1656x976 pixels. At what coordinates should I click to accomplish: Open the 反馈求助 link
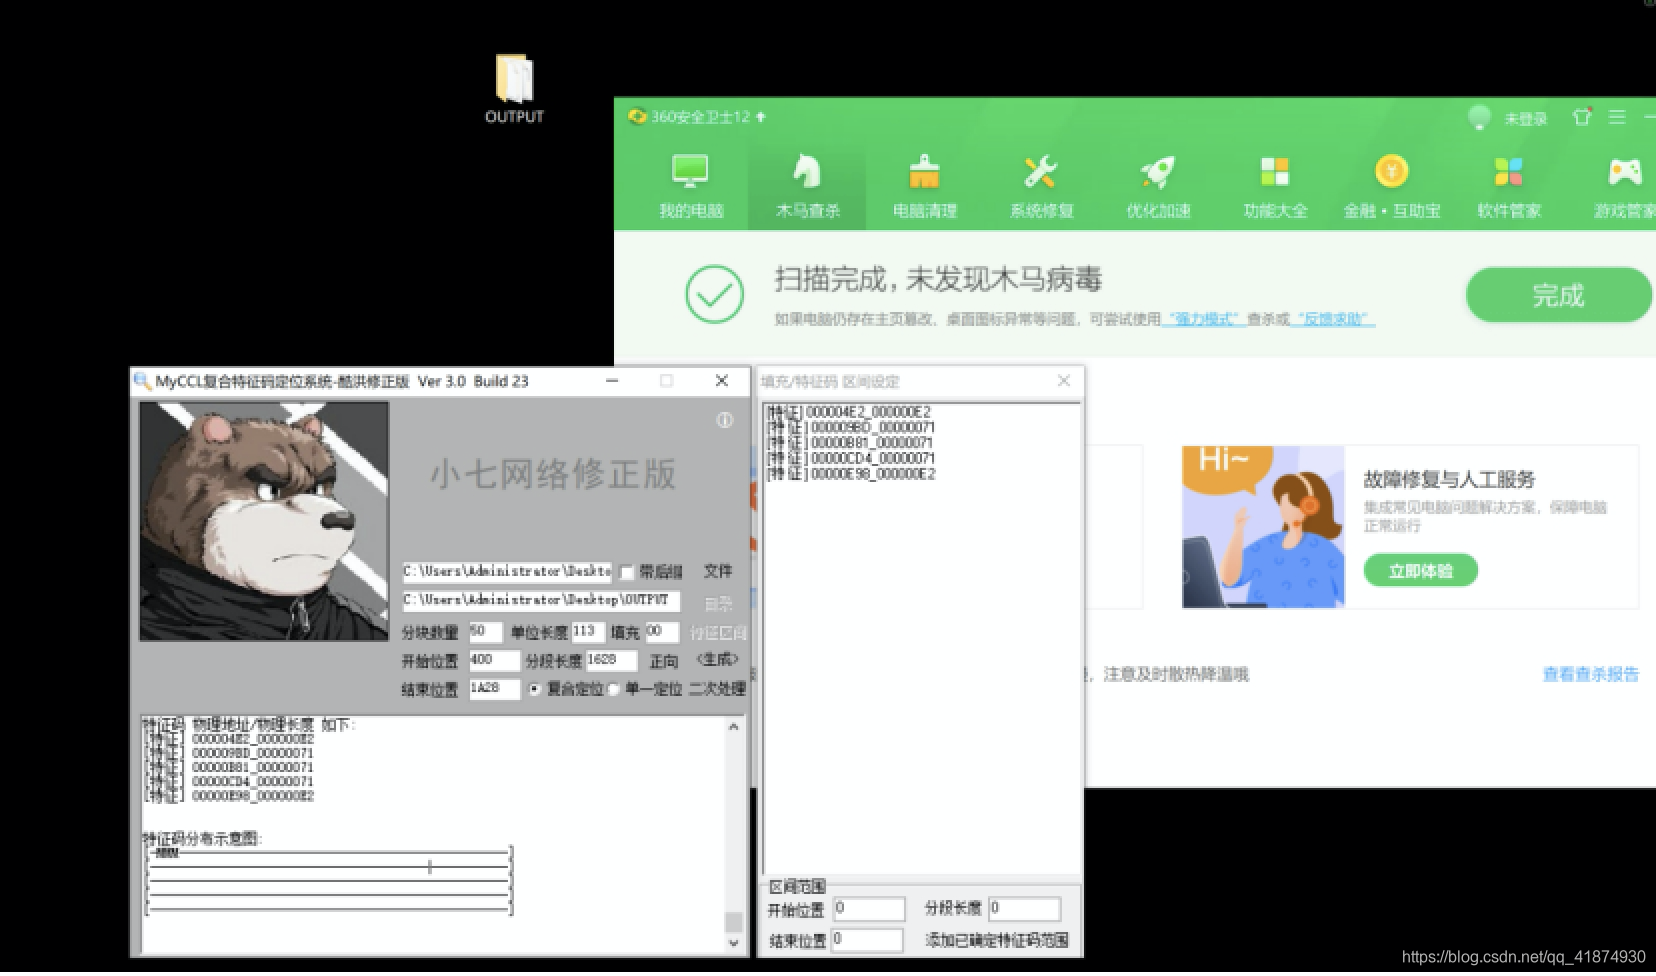point(1334,319)
